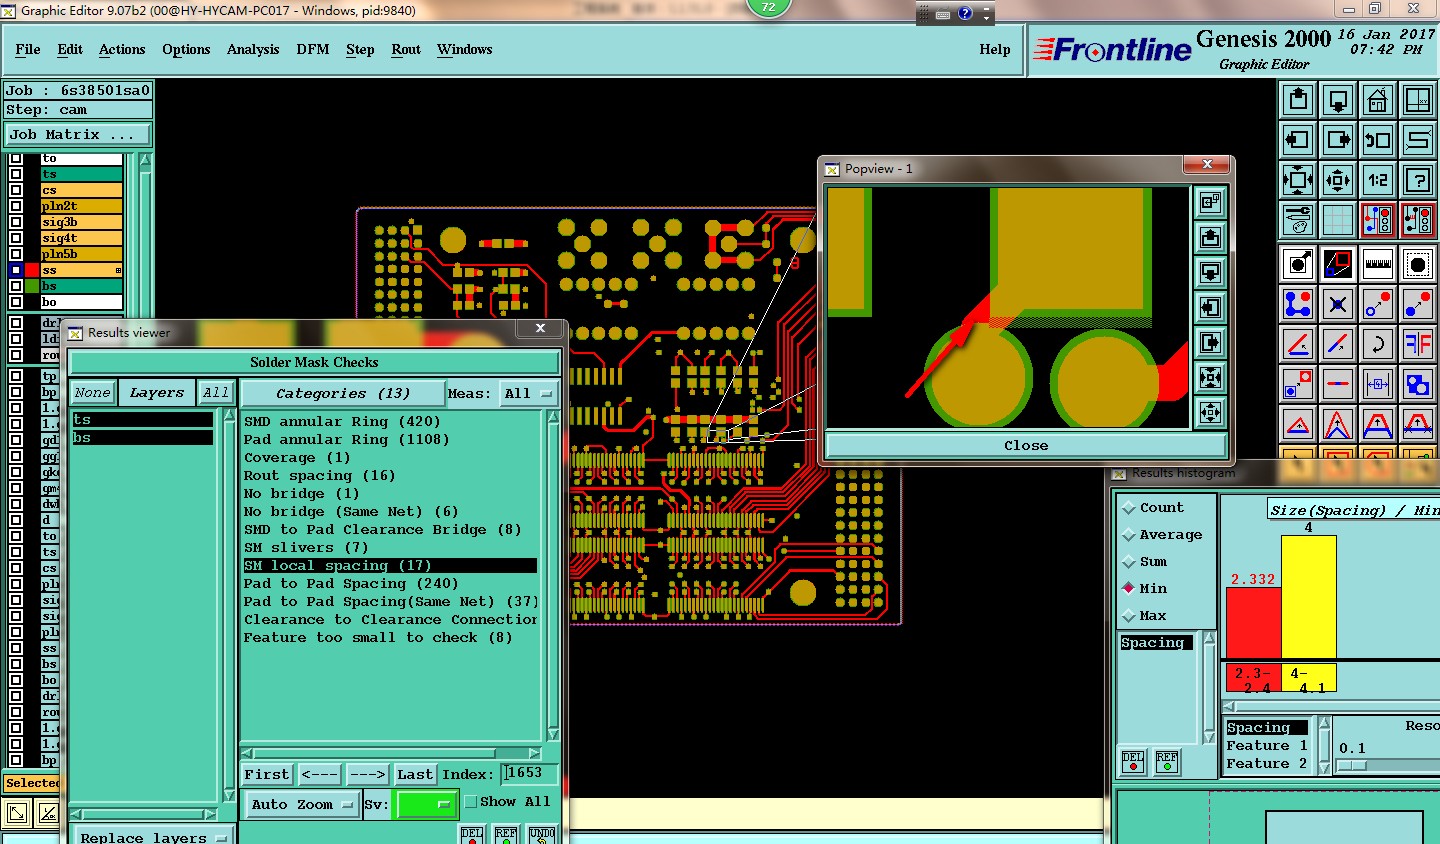Select the mirror F tool

(1418, 344)
